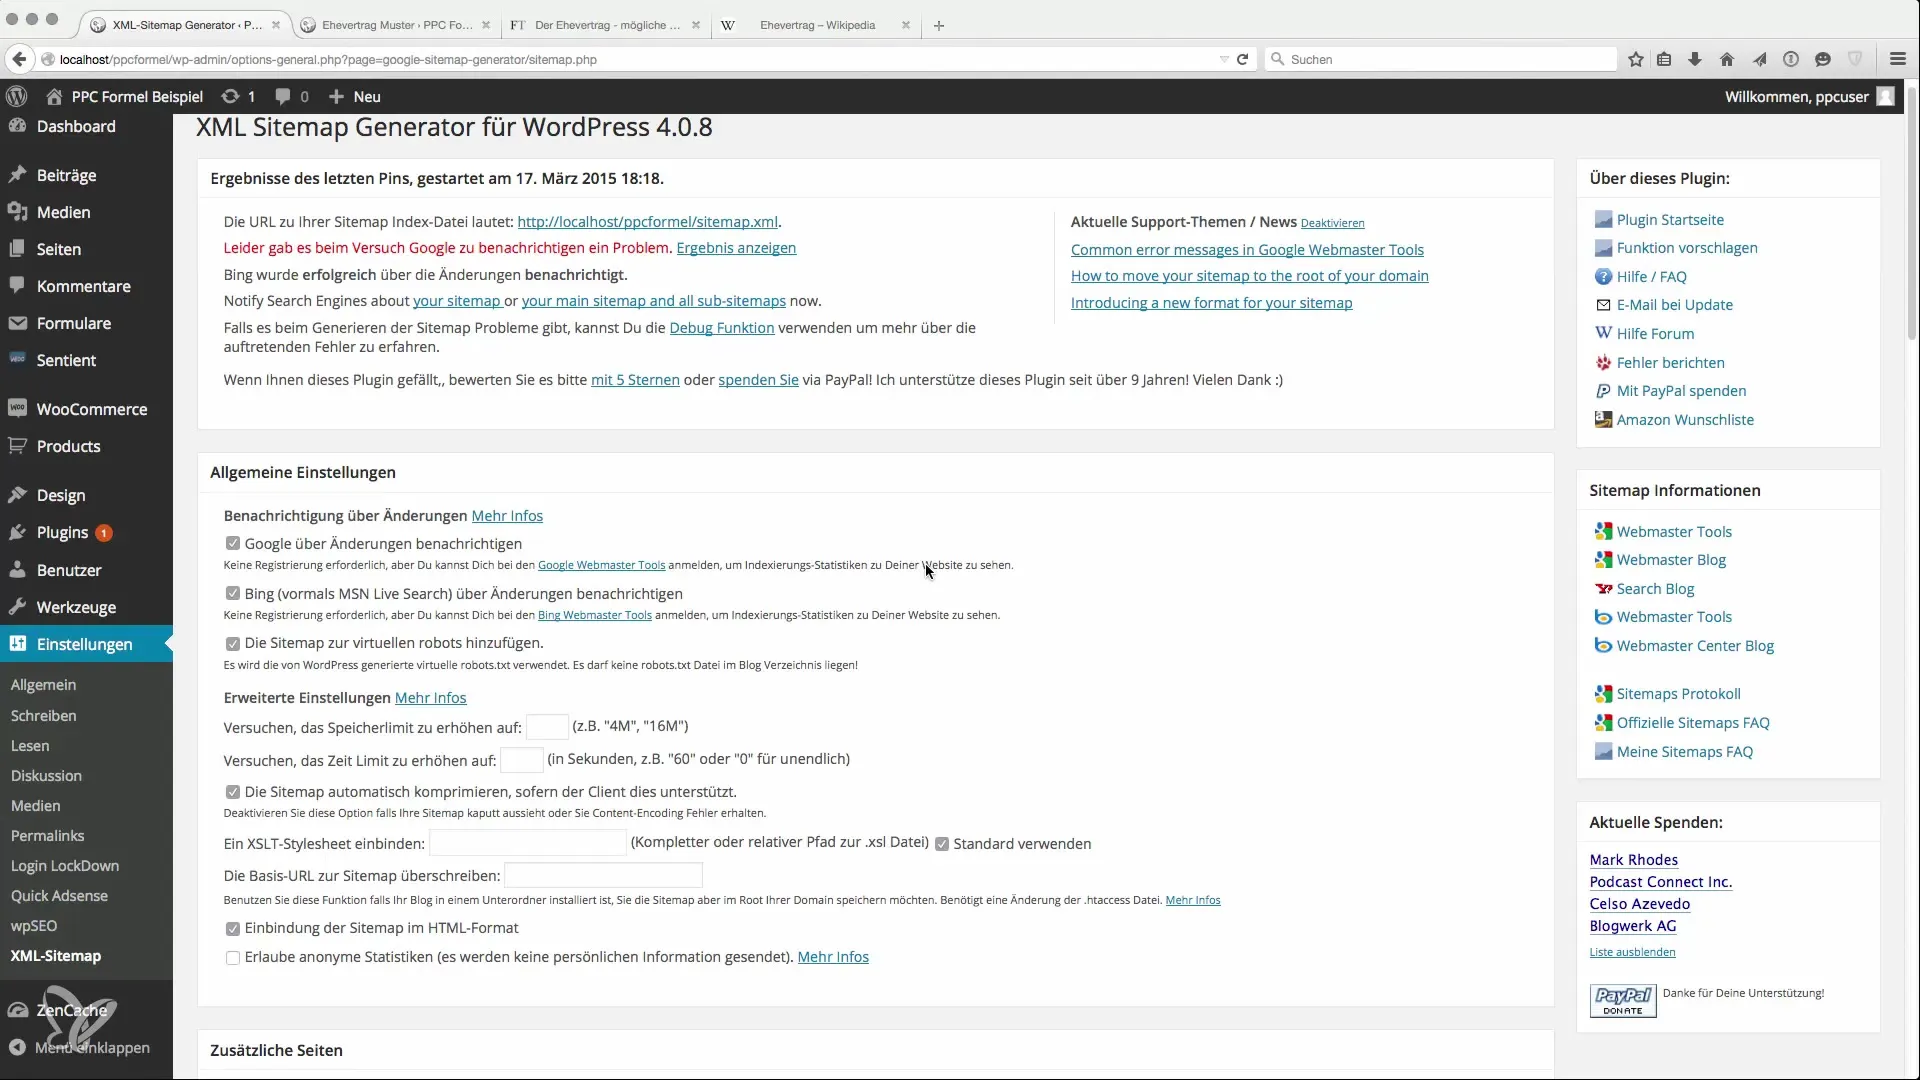Viewport: 1920px width, 1080px height.
Task: Switch to the Der Ehevertrag browser tab
Action: 606,25
